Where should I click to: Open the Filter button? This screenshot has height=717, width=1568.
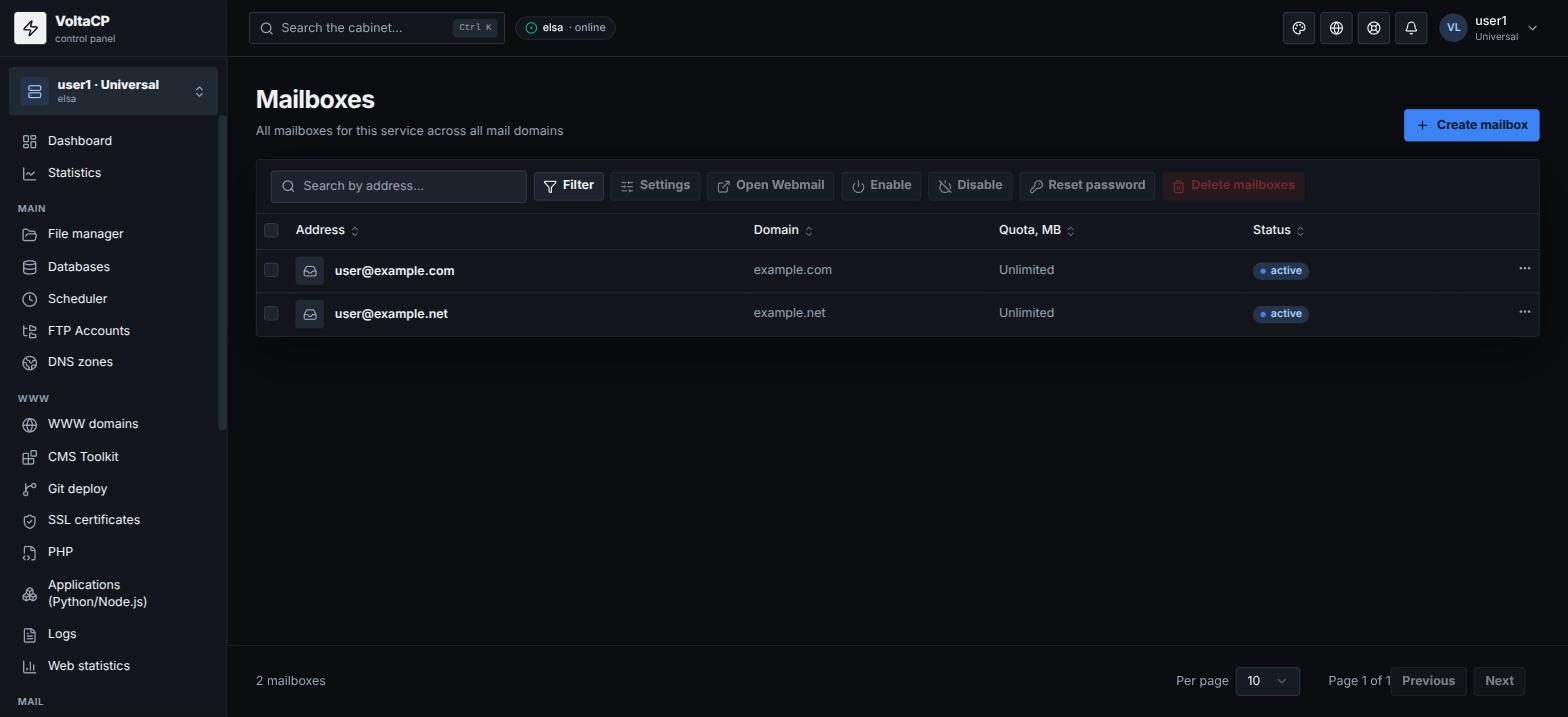point(568,186)
